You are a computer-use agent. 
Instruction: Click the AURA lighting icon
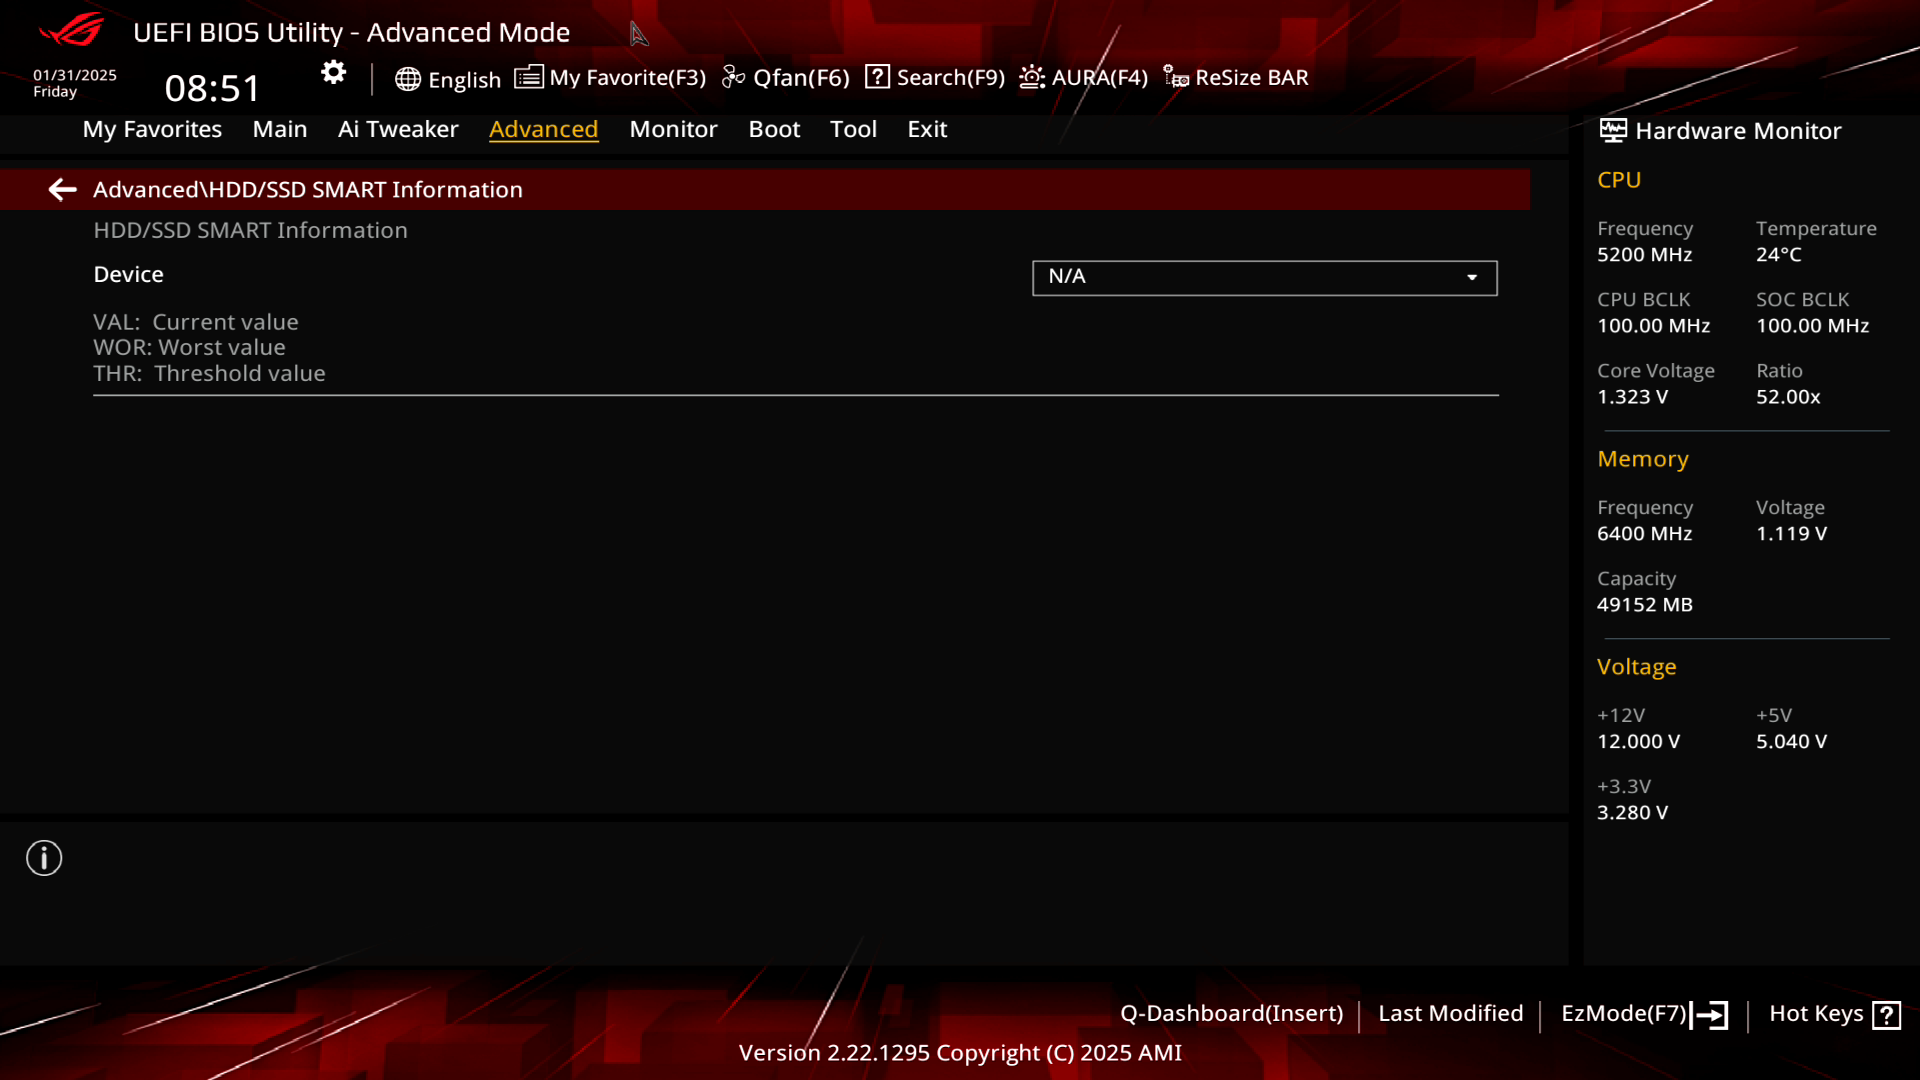pyautogui.click(x=1032, y=77)
